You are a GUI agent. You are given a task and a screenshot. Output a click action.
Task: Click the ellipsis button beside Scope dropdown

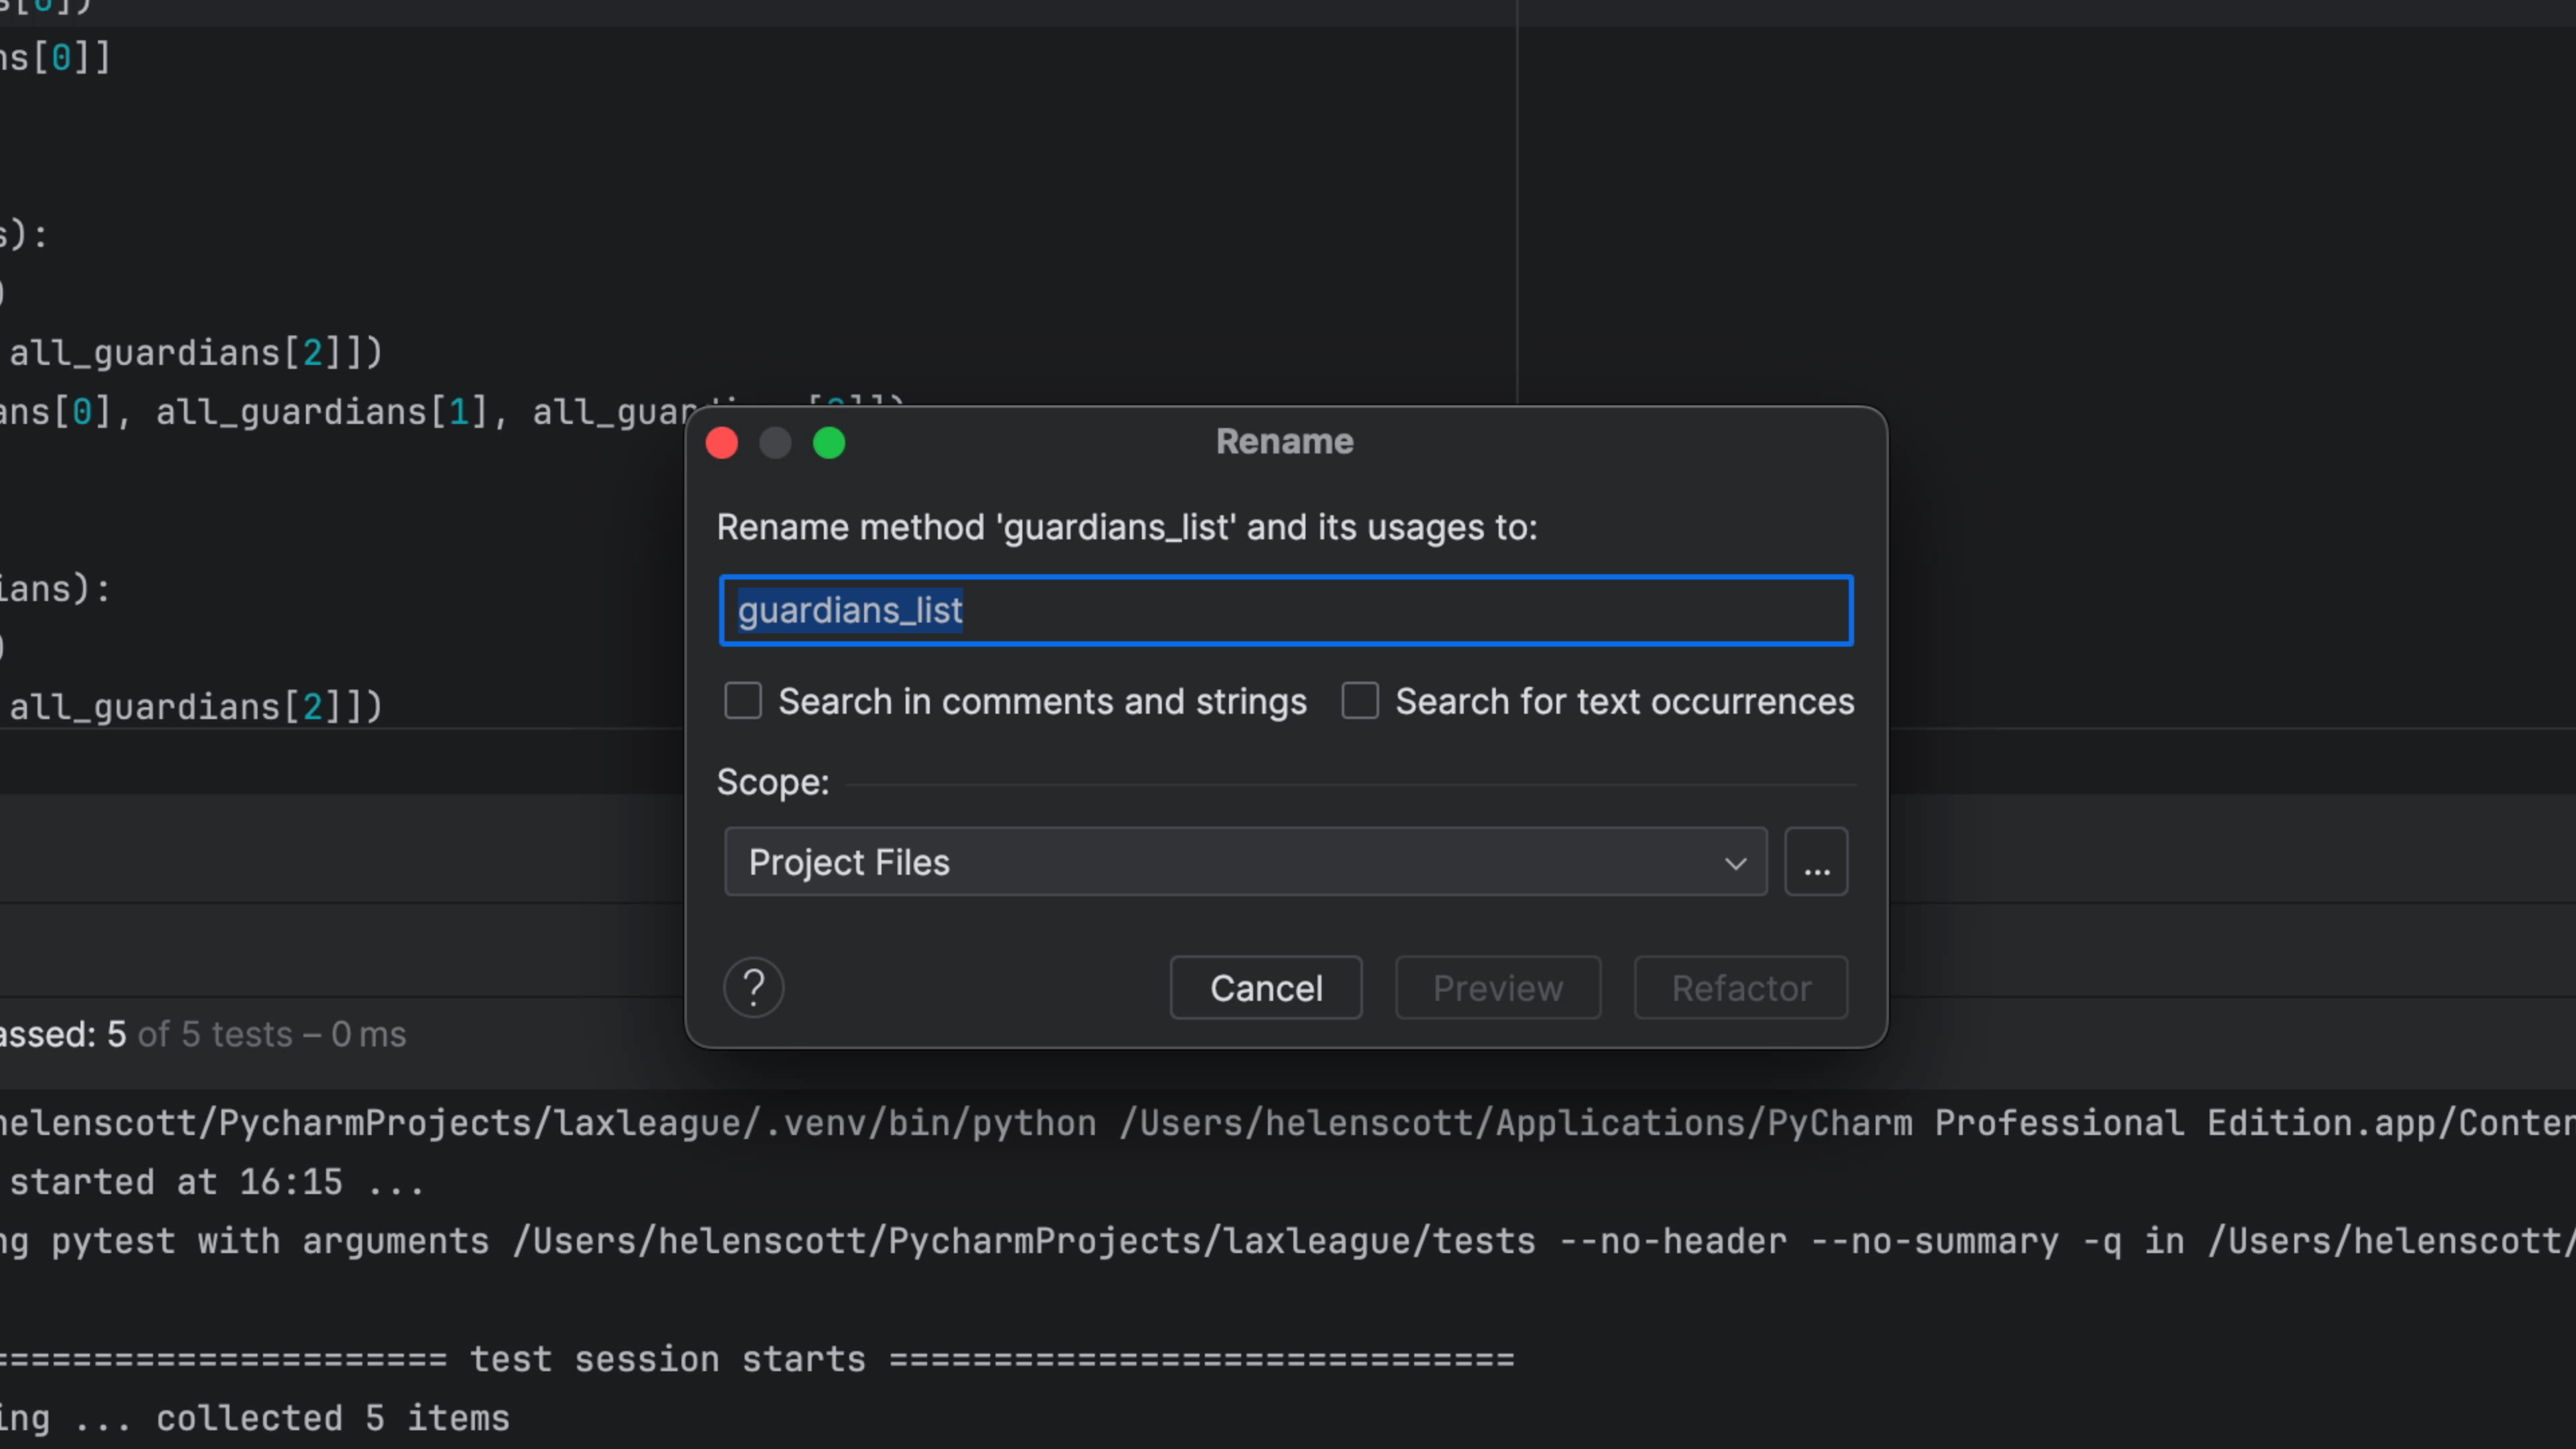(x=1816, y=862)
